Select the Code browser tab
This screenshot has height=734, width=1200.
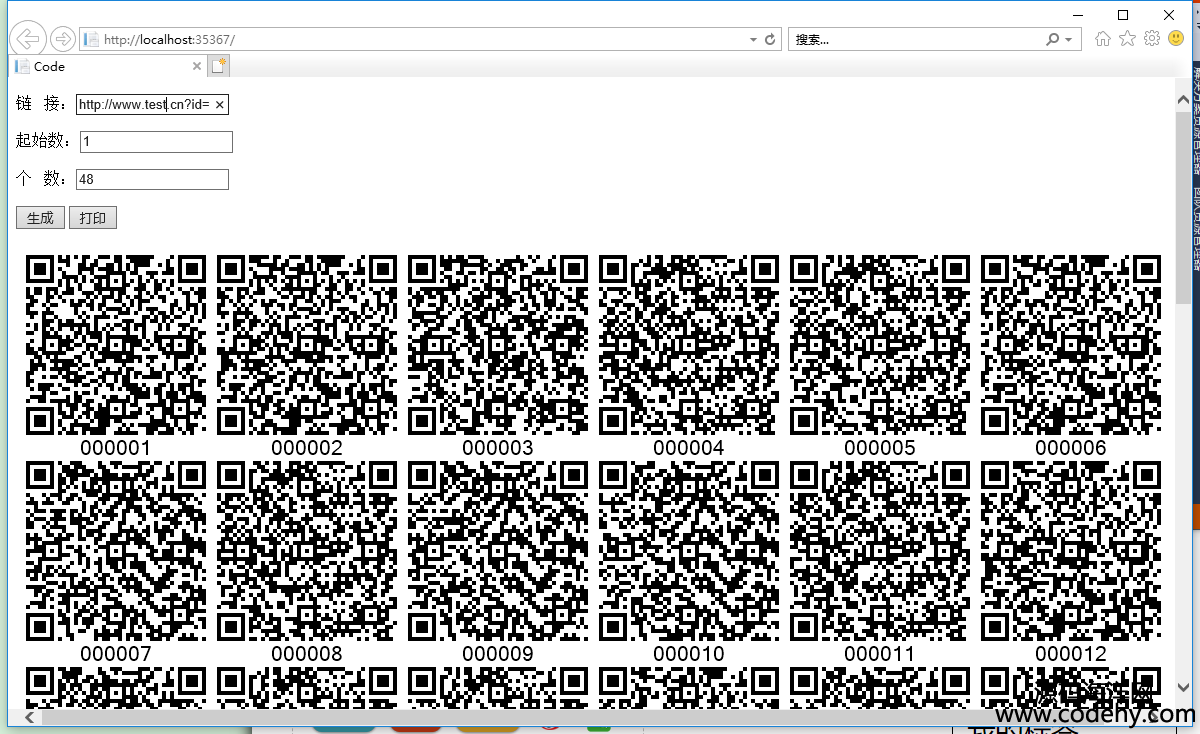pyautogui.click(x=107, y=66)
